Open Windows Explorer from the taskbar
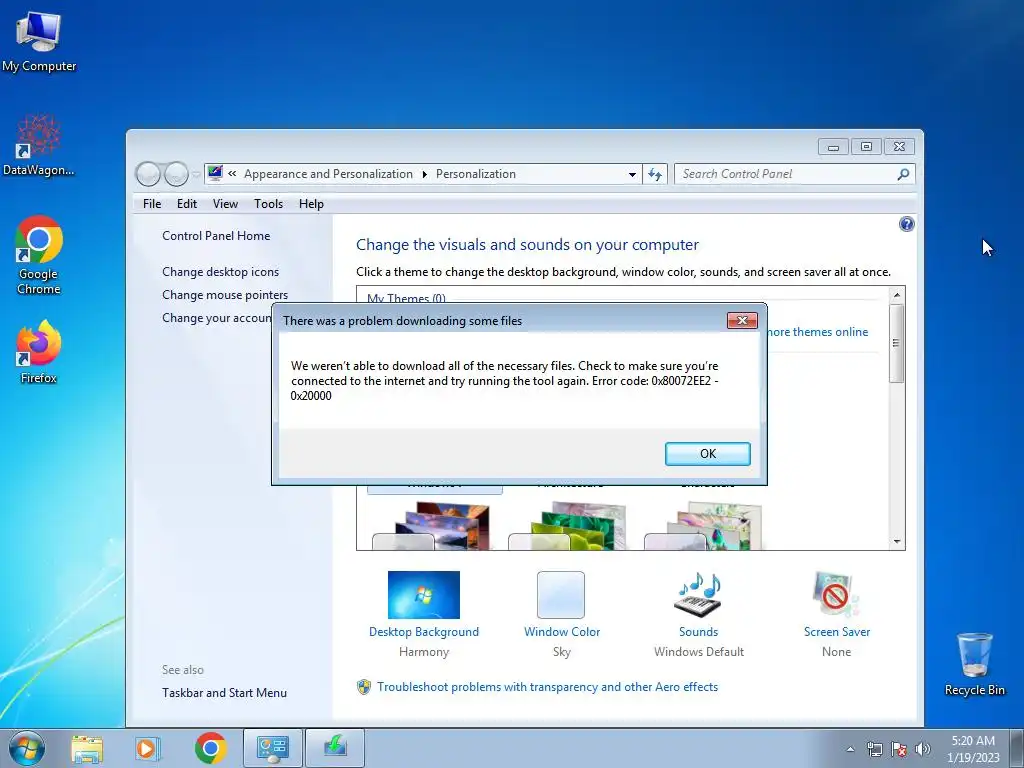This screenshot has height=768, width=1024. [x=87, y=748]
